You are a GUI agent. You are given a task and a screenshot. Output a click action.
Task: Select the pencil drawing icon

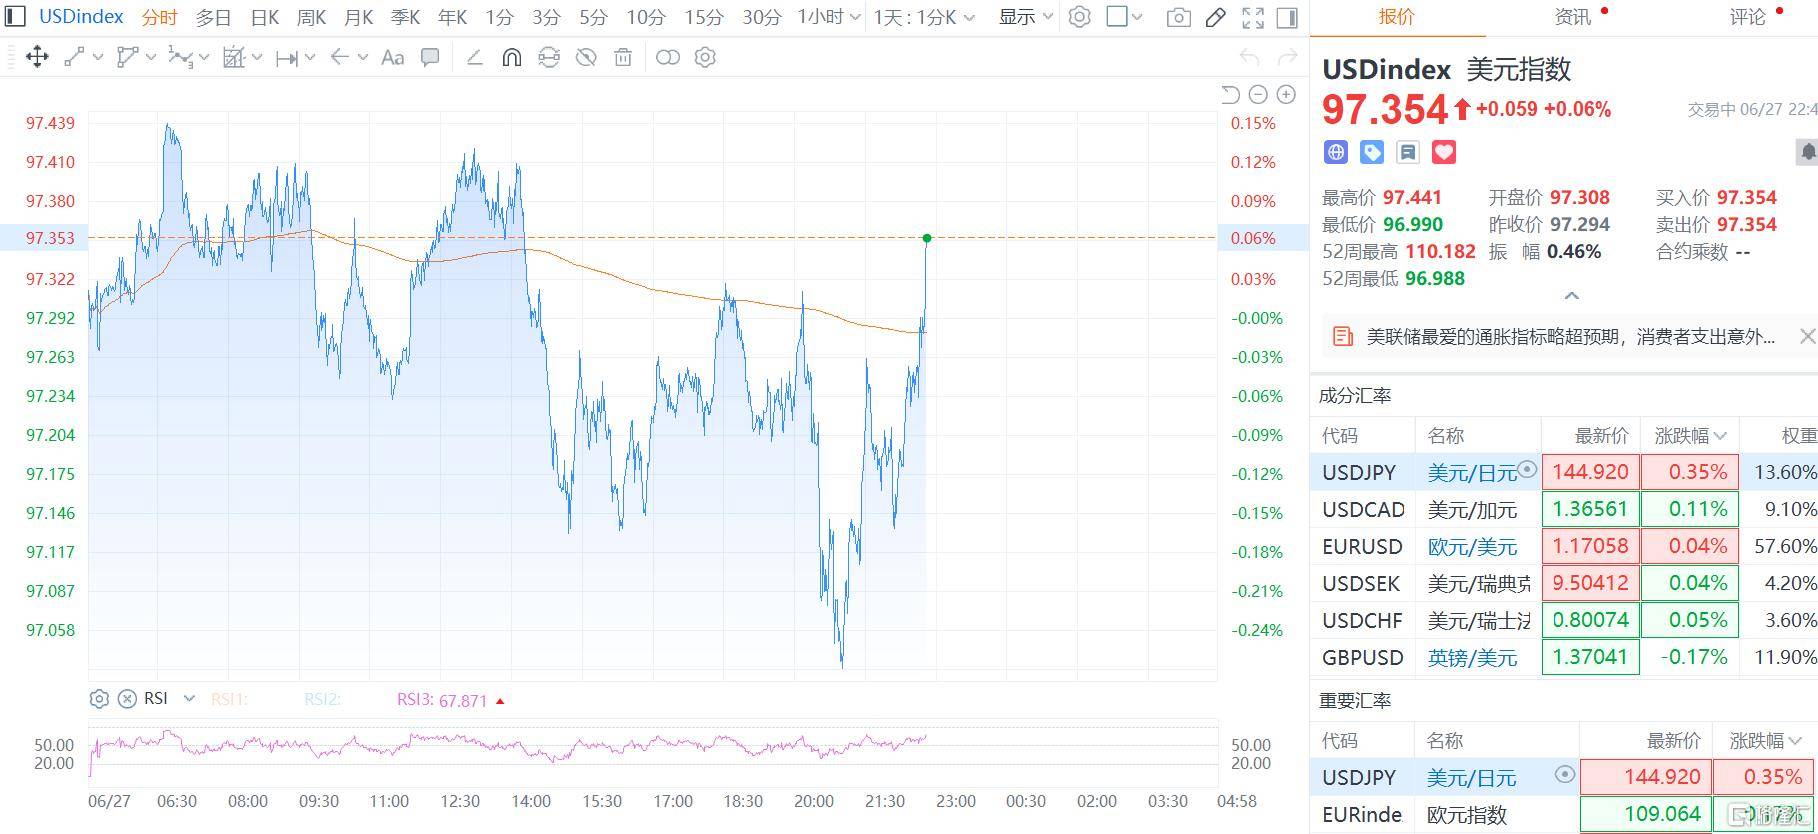point(1216,17)
